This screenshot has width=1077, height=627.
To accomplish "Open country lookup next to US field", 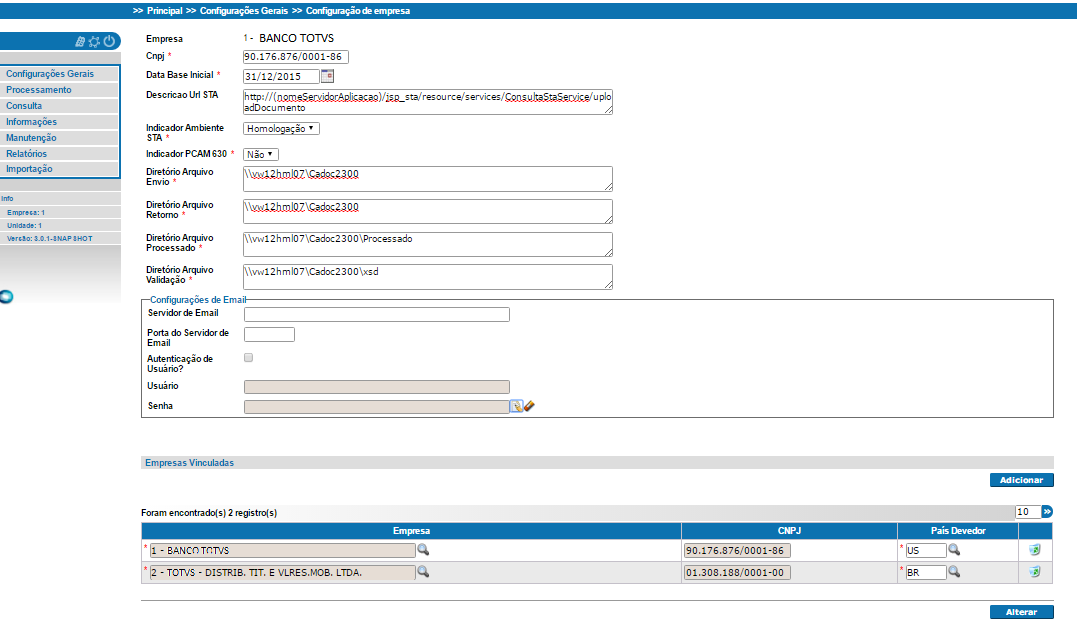I will tap(954, 549).
